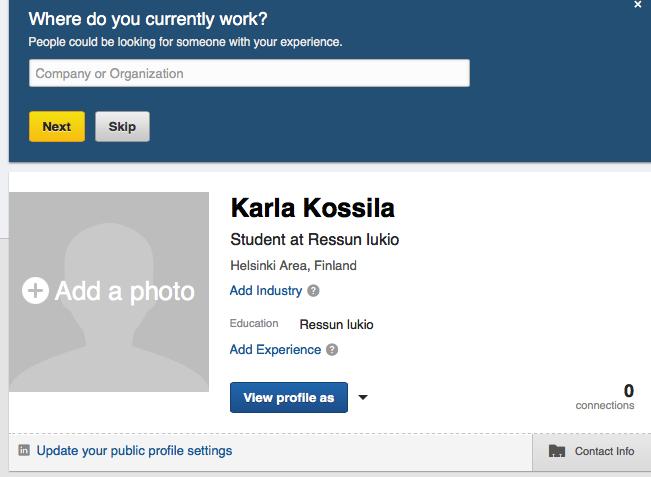651x477 pixels.
Task: Click the name Karla Kossila
Action: [313, 208]
